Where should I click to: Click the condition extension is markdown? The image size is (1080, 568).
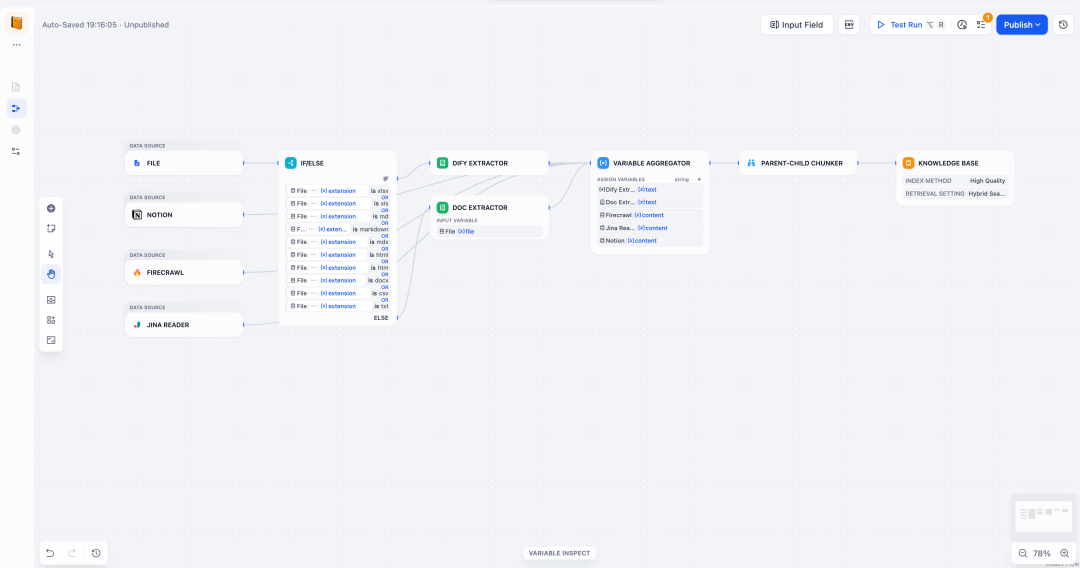pos(338,229)
